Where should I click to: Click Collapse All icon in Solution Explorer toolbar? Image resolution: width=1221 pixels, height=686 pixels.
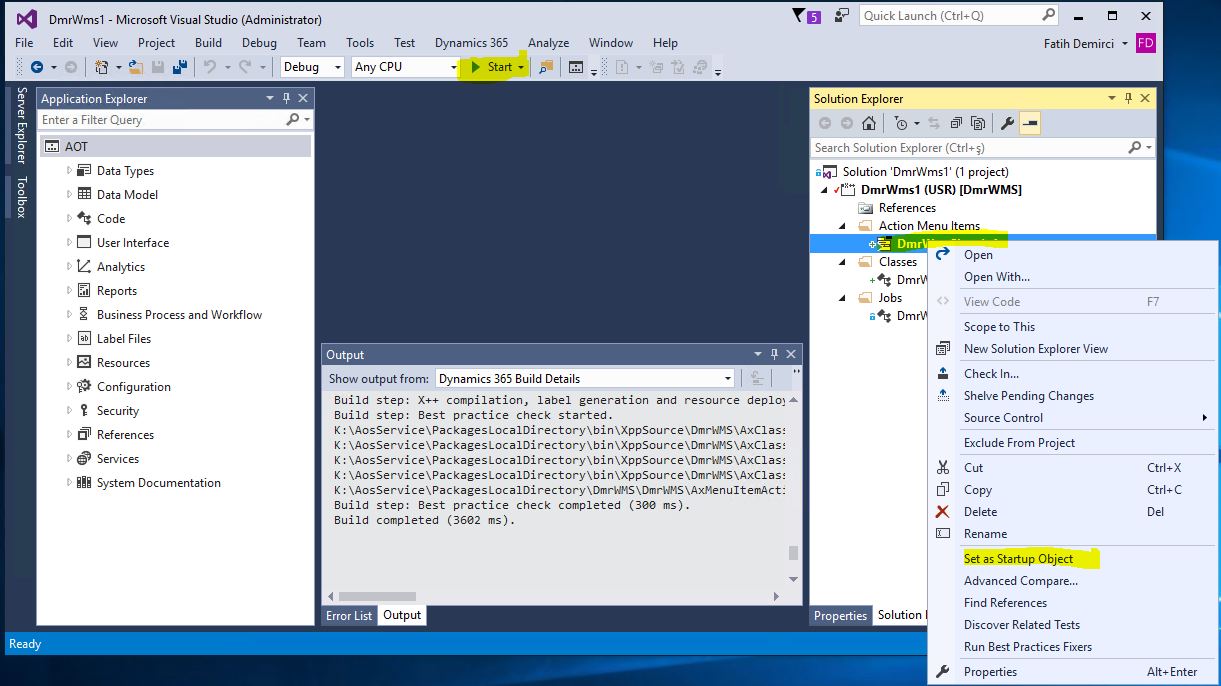click(956, 123)
